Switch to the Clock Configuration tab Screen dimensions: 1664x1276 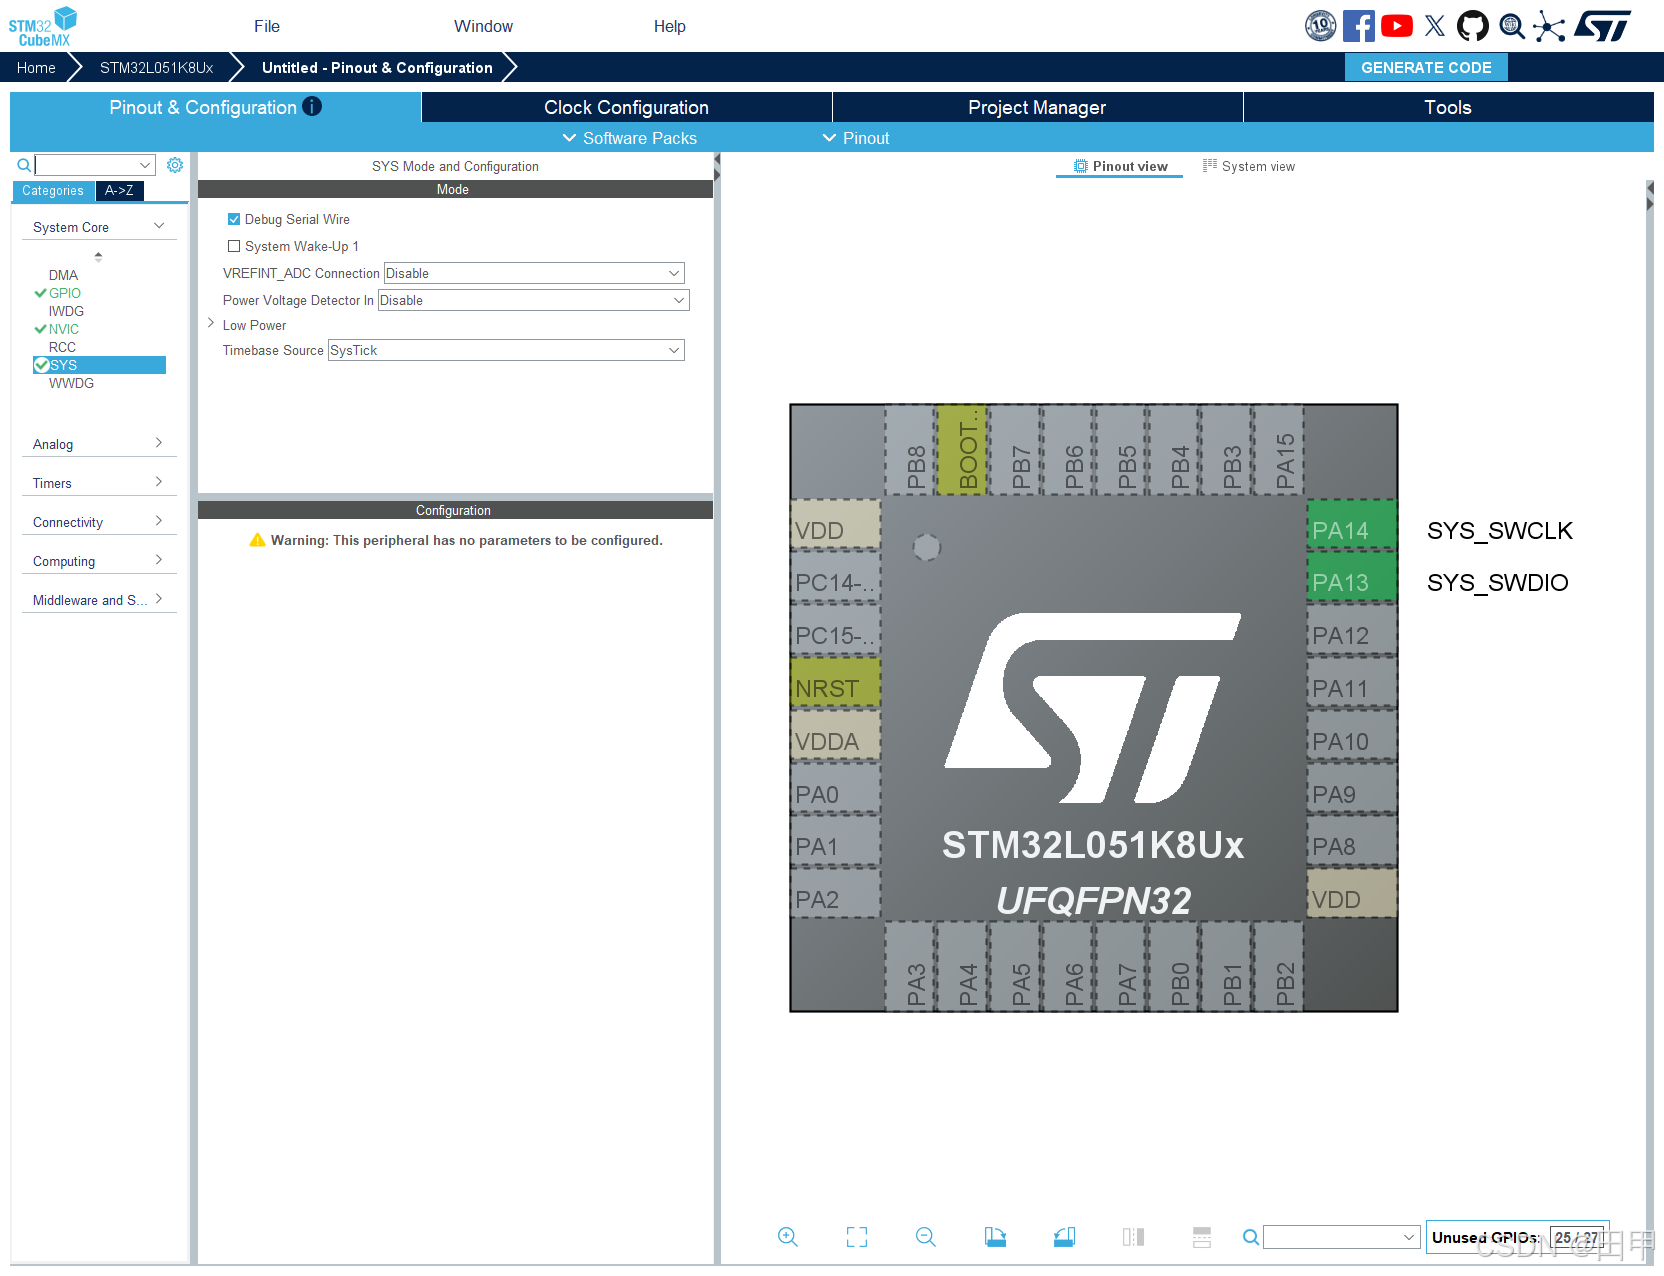pyautogui.click(x=626, y=107)
